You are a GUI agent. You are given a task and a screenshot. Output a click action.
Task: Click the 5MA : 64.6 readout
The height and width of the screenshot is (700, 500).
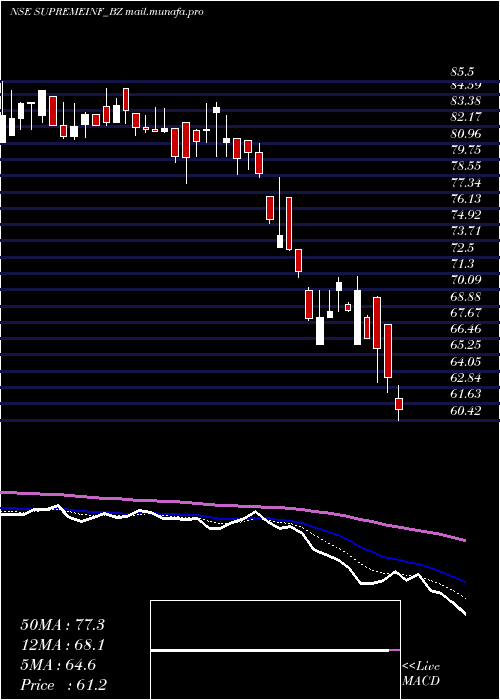[57, 665]
